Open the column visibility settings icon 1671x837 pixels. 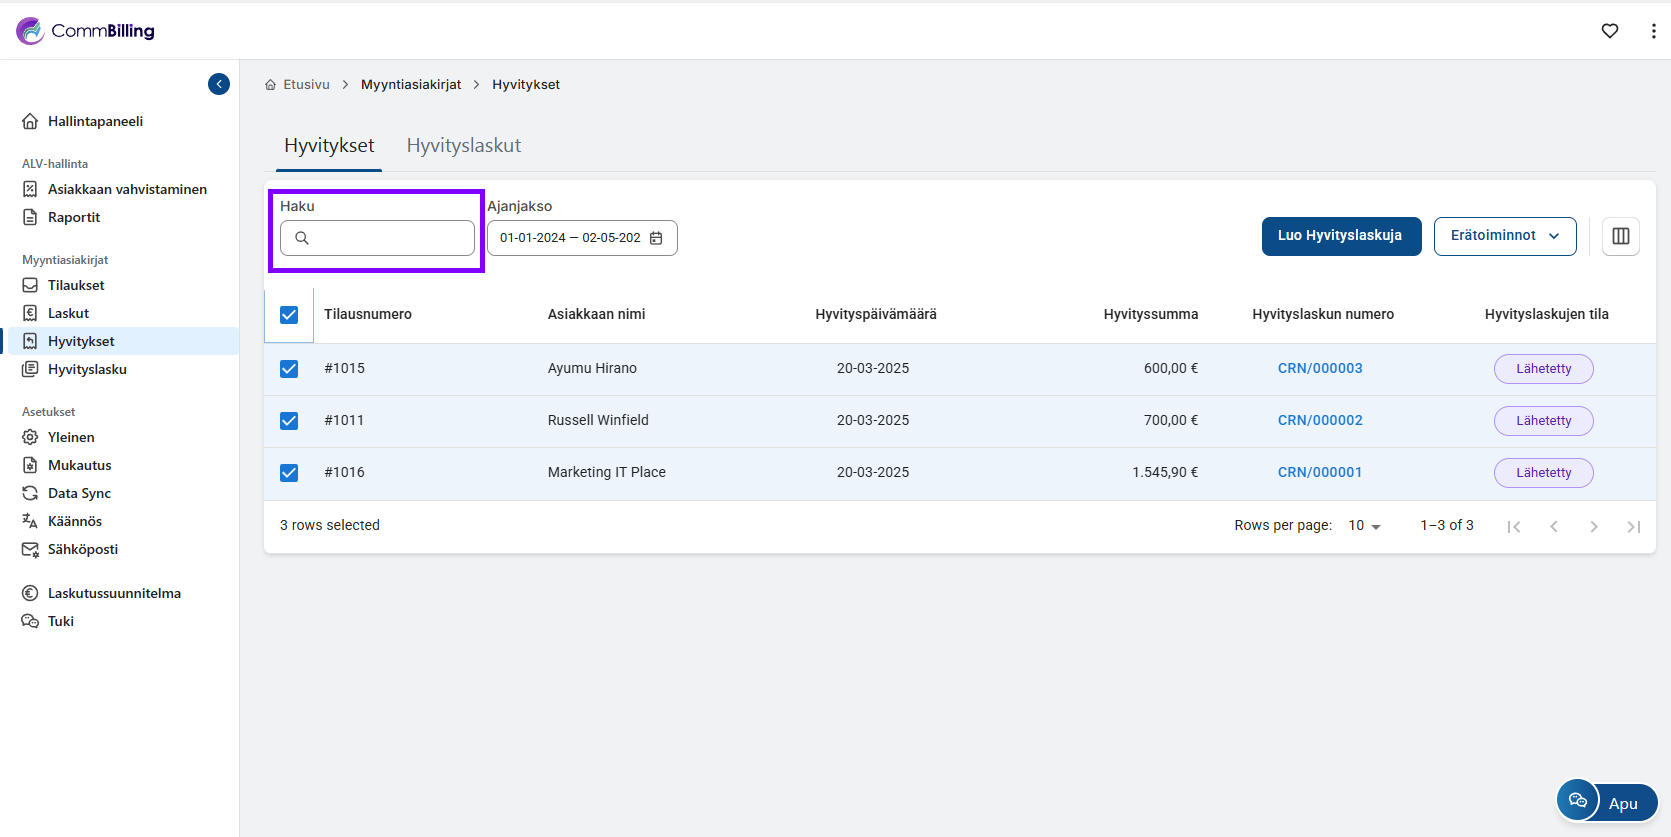[x=1620, y=236]
